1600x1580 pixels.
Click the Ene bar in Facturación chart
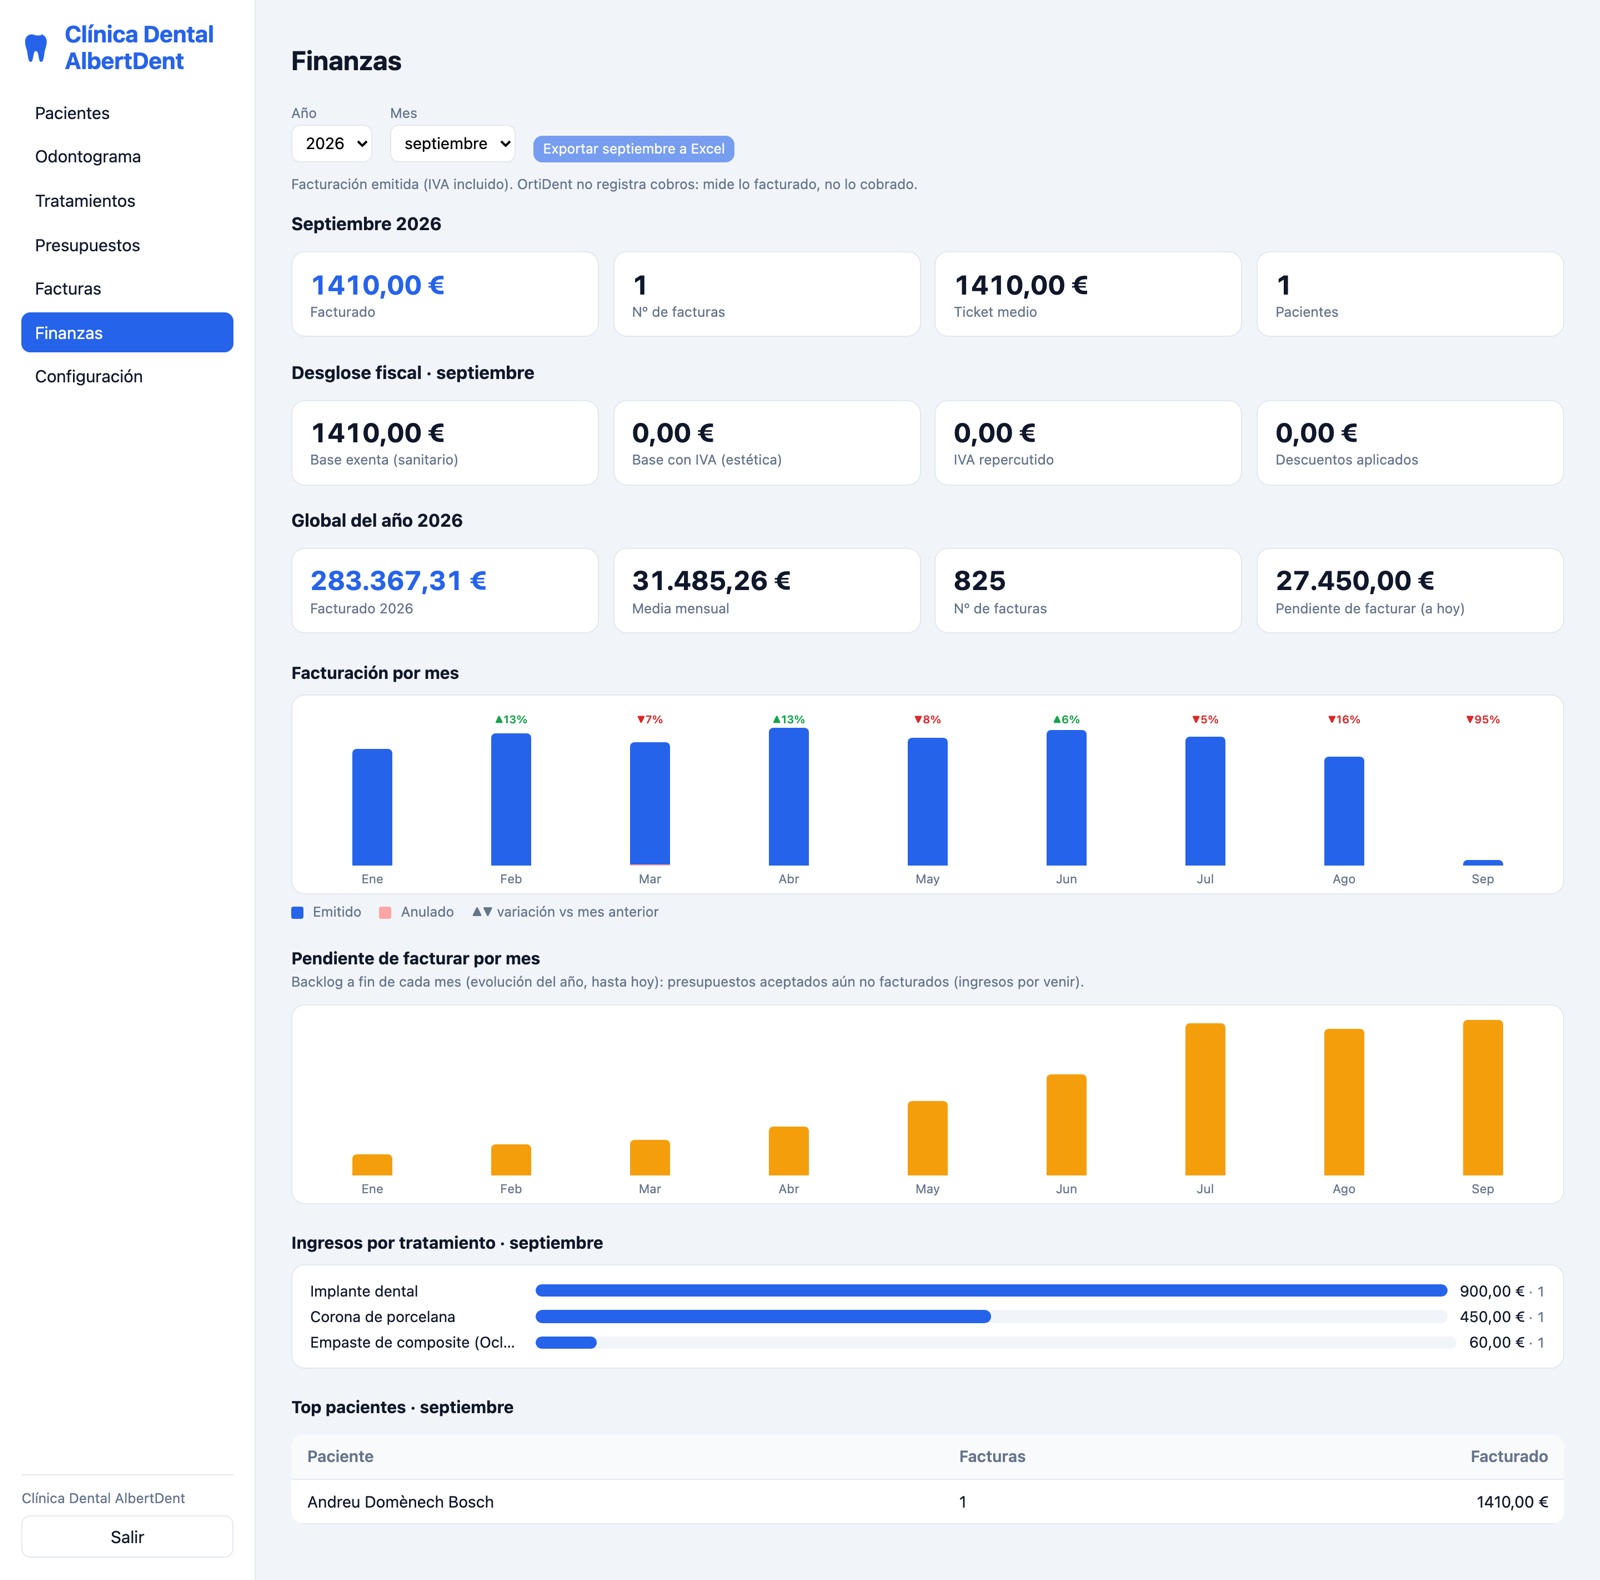coord(372,807)
